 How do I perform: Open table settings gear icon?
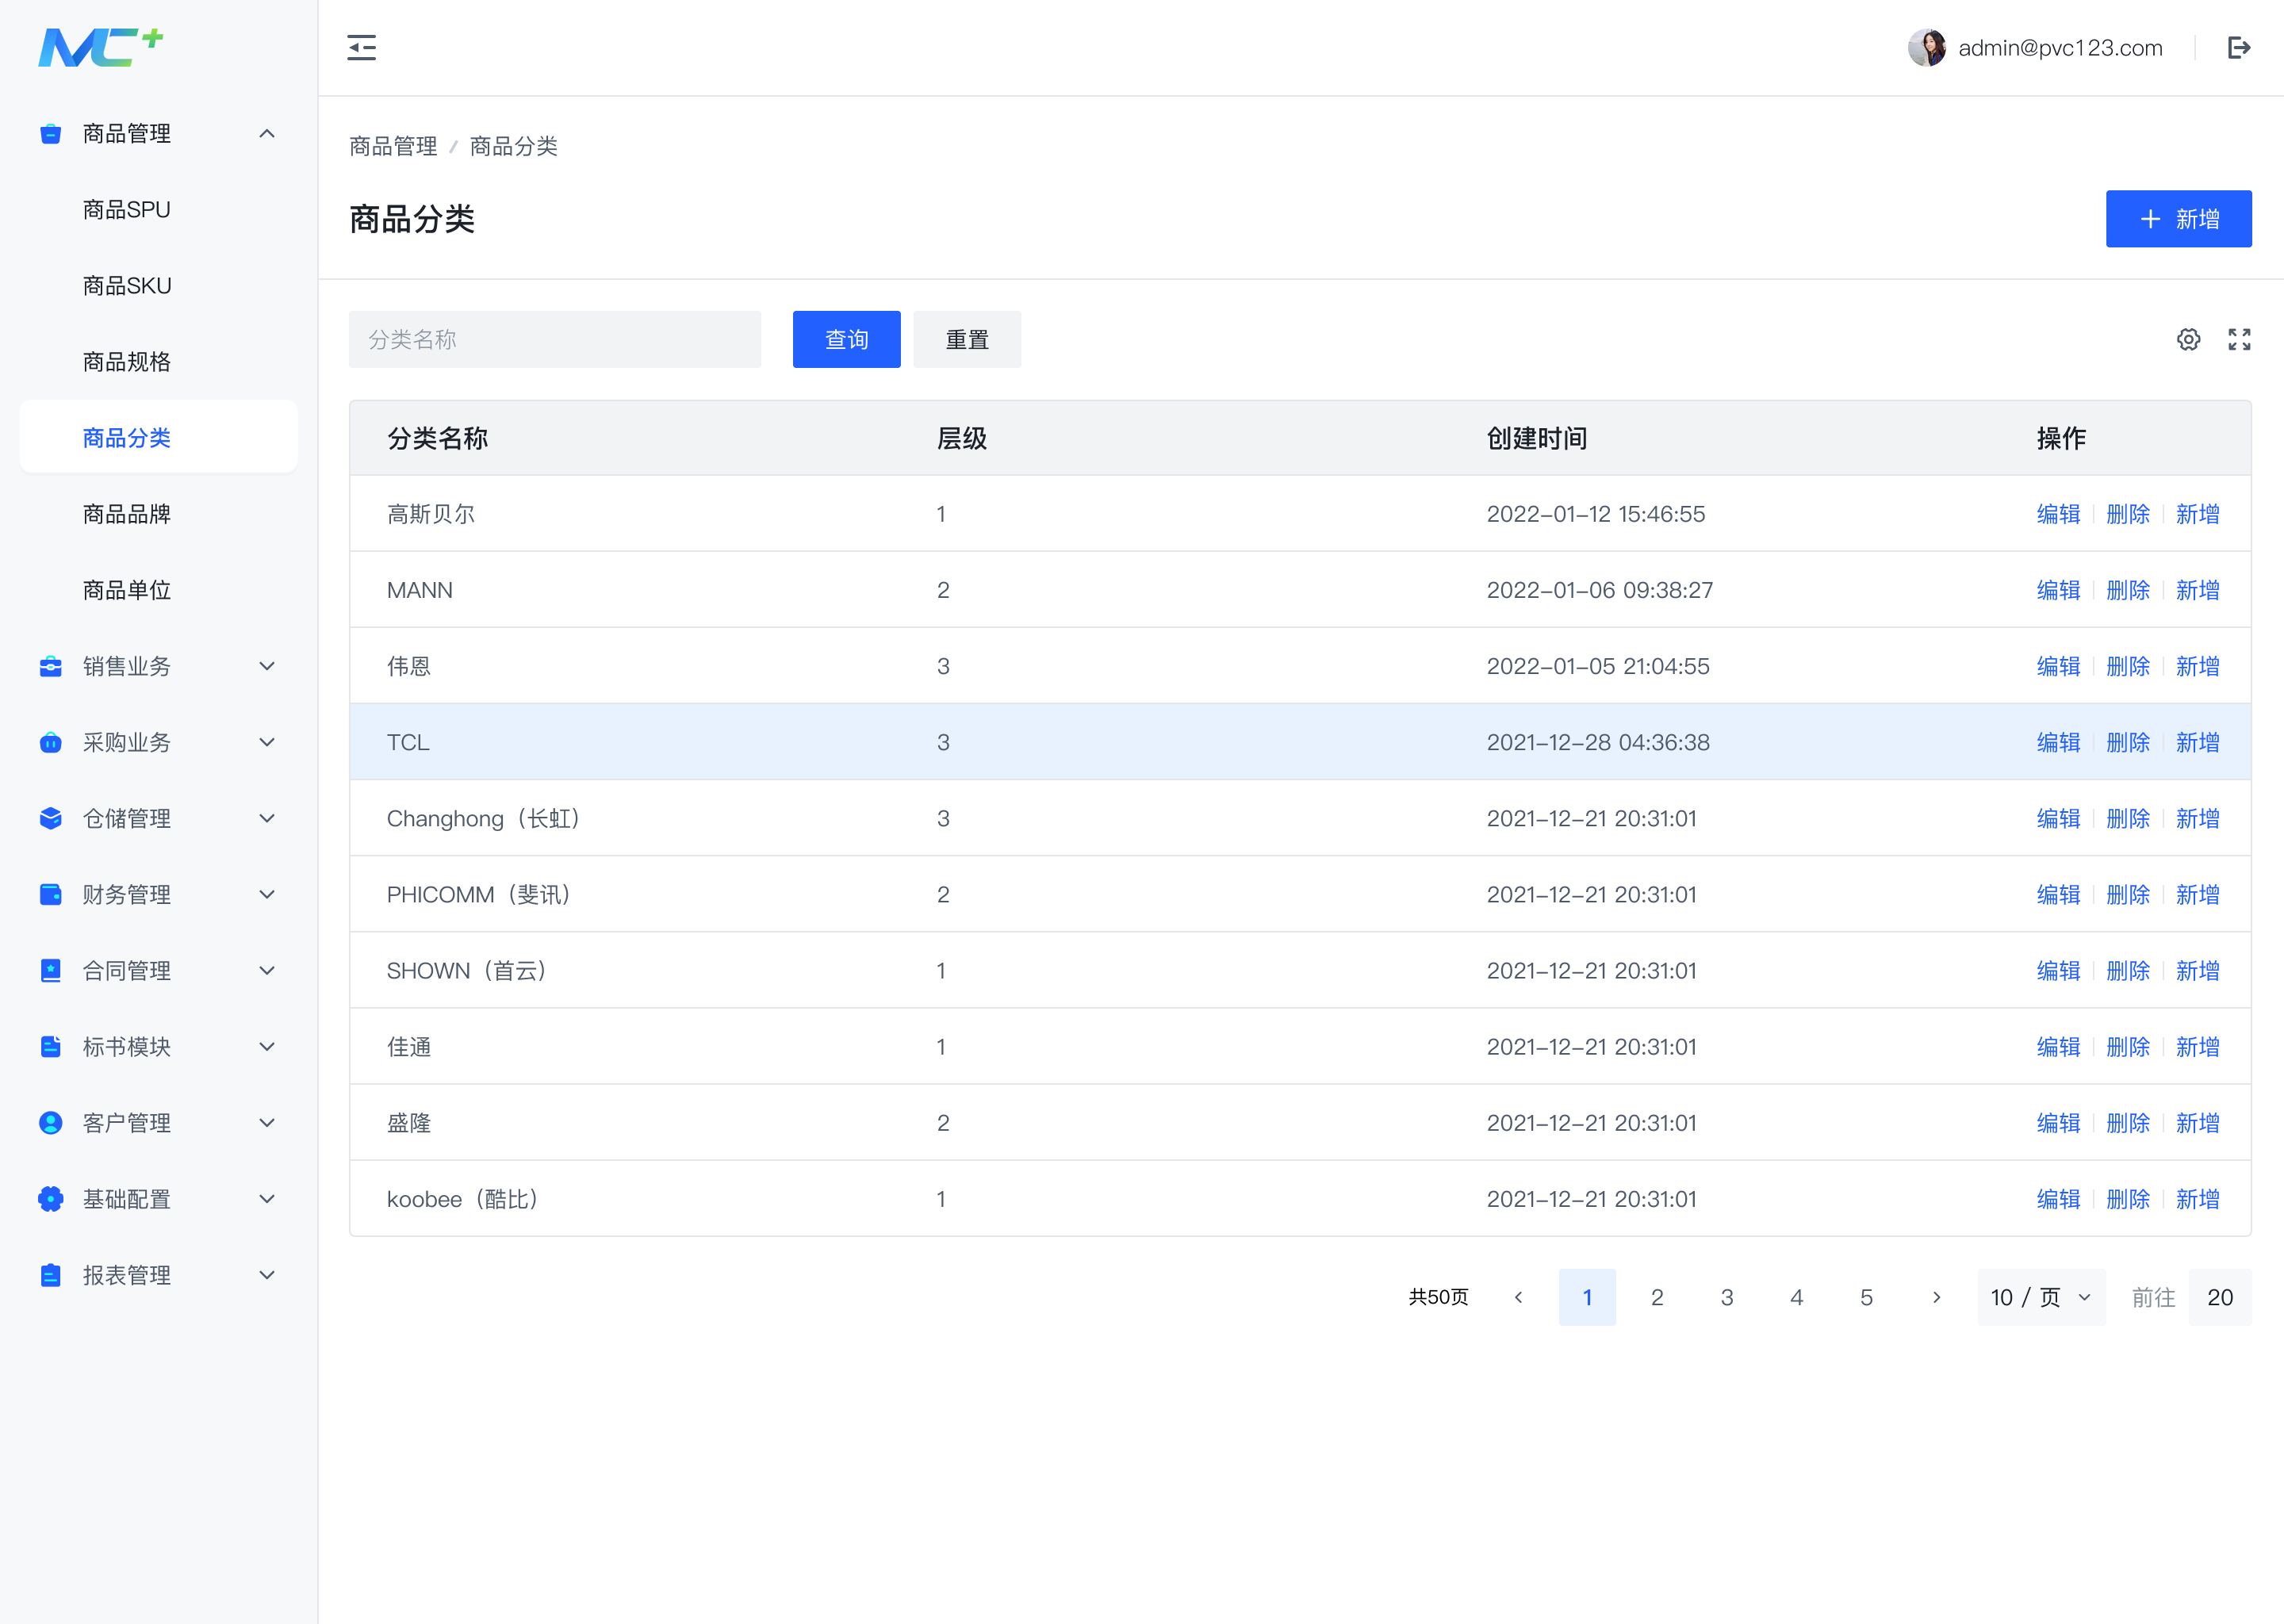pos(2188,339)
